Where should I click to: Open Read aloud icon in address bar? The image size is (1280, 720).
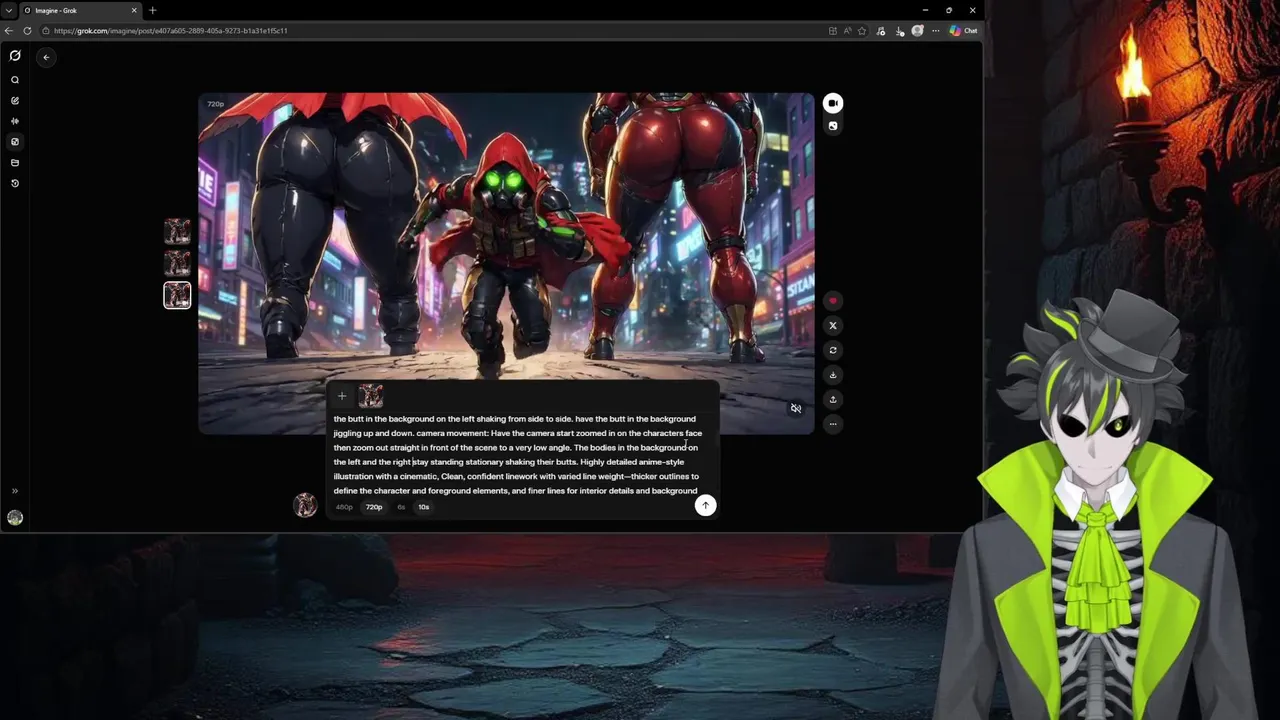pos(847,31)
